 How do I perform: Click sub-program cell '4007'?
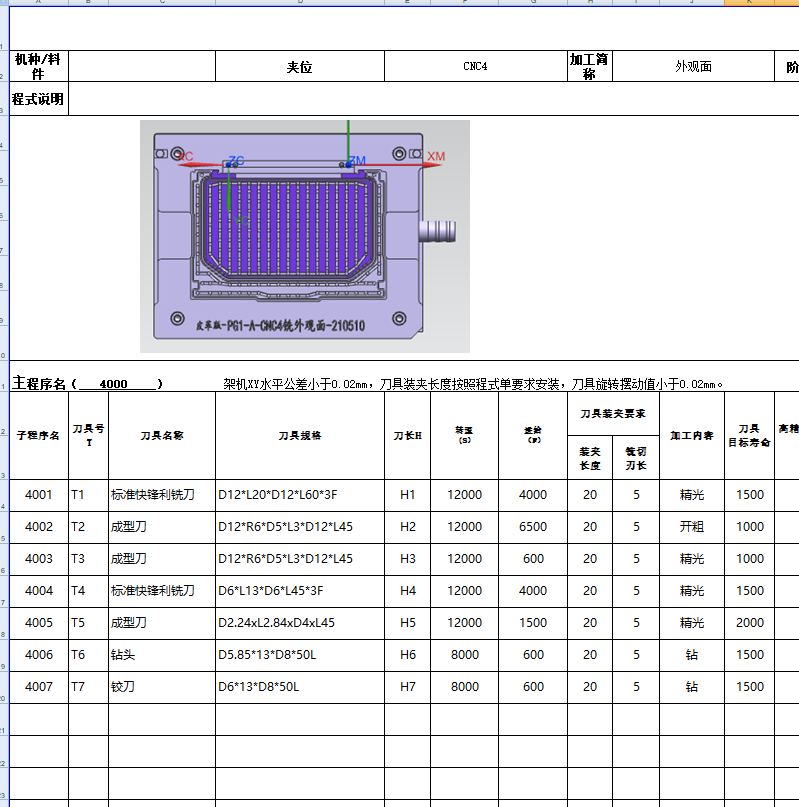click(39, 687)
